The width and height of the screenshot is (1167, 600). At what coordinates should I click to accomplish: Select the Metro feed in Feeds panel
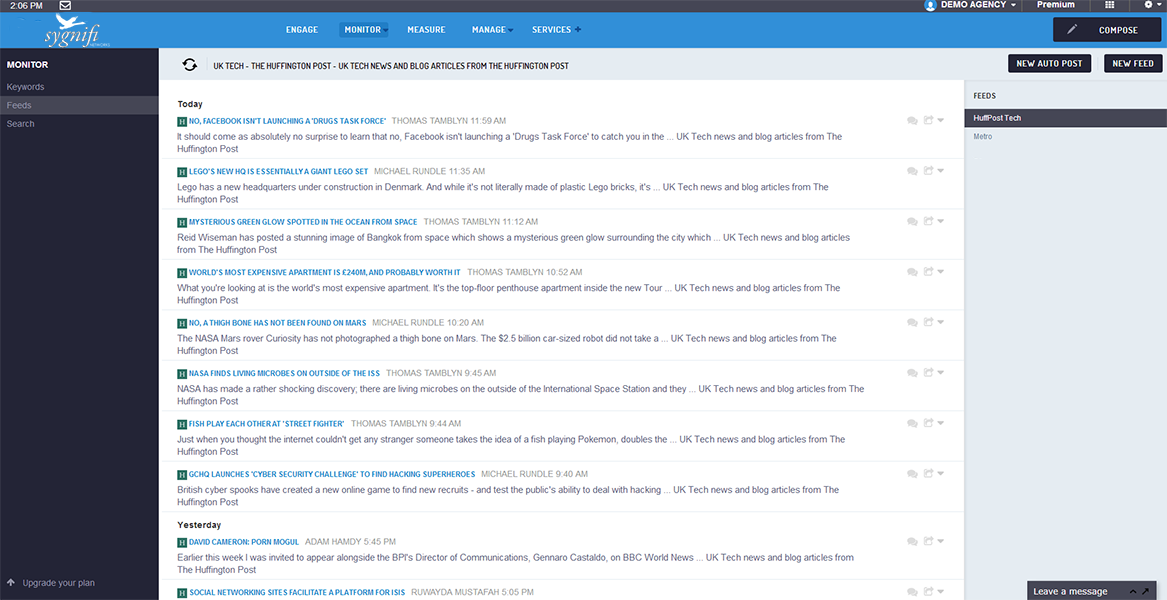coord(983,137)
